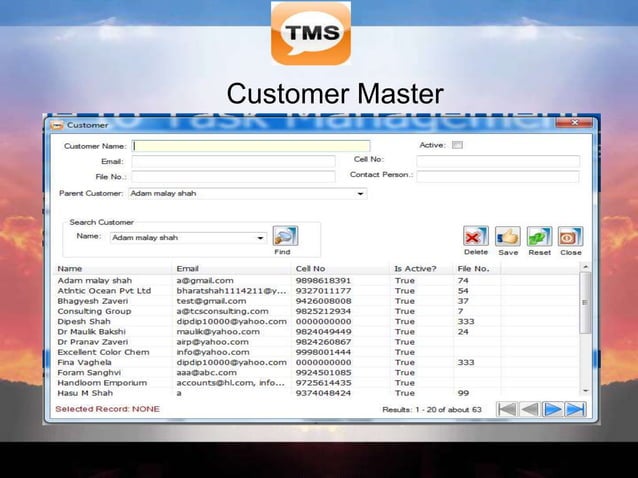Open the Parent Customer dropdown
Image resolution: width=638 pixels, height=478 pixels.
tap(360, 194)
